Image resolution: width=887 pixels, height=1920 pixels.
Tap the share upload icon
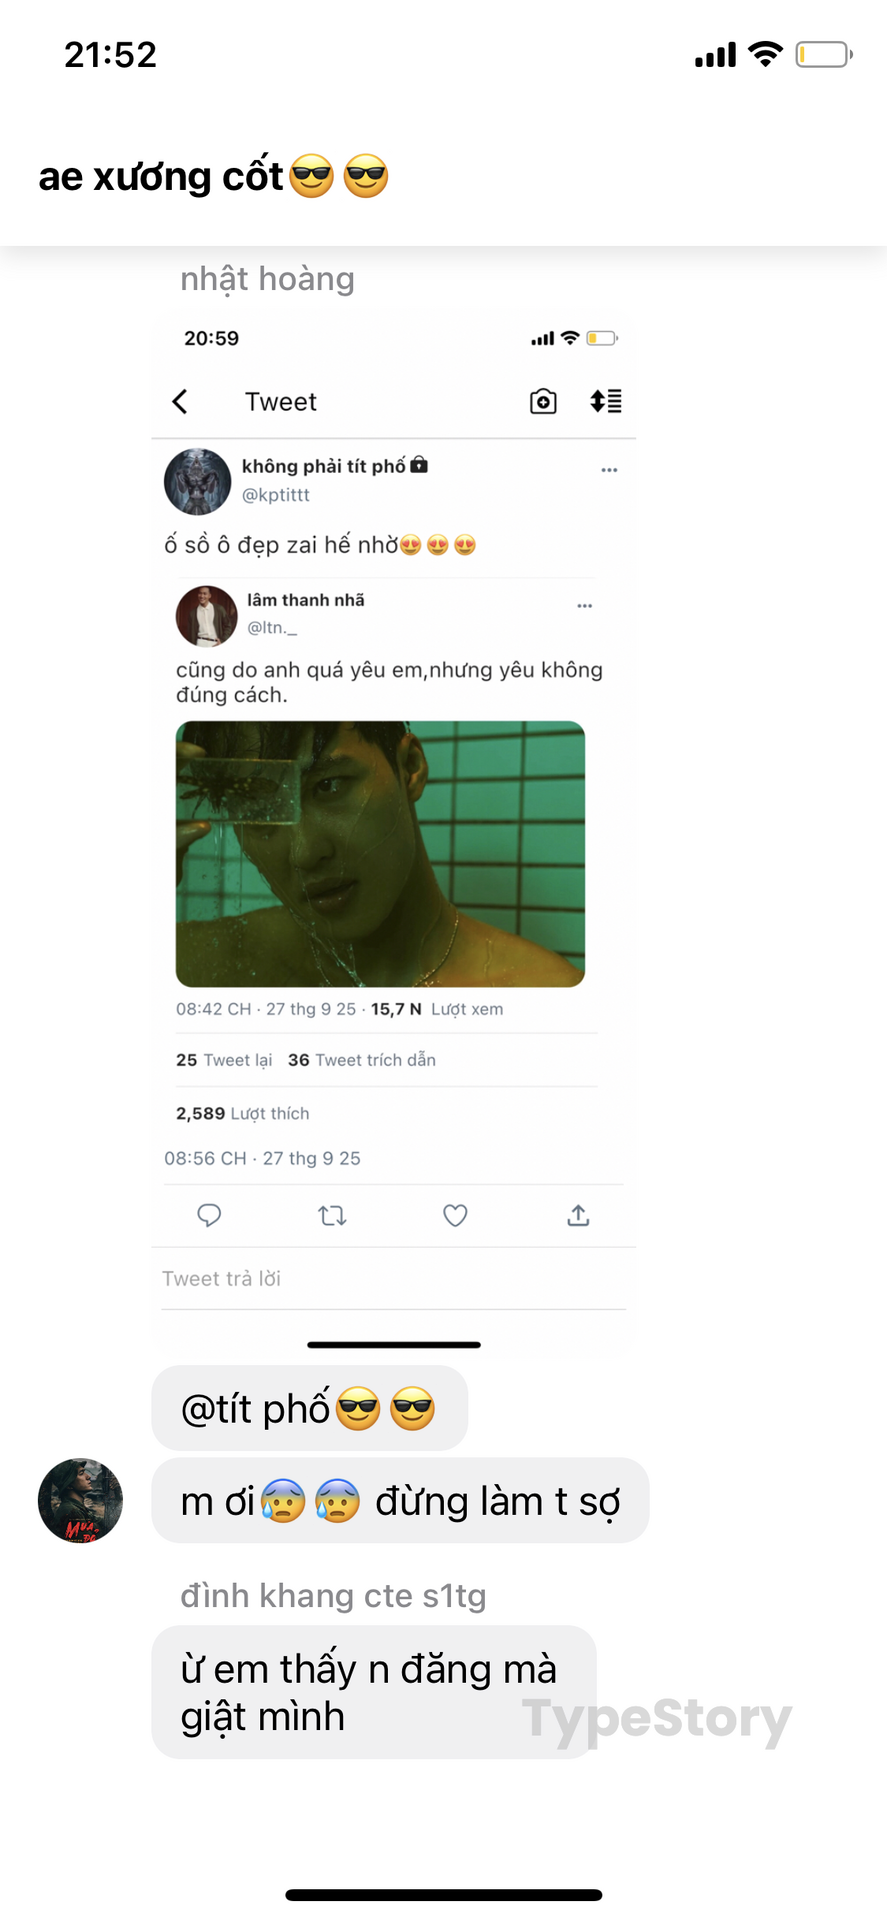coord(578,1215)
